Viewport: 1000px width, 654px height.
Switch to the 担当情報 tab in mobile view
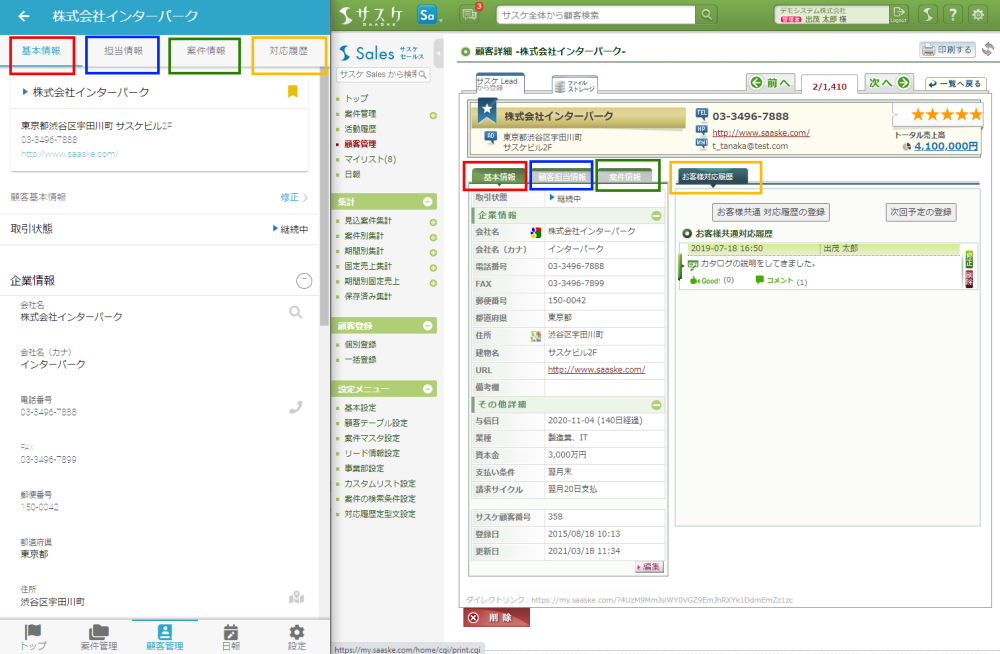[123, 51]
